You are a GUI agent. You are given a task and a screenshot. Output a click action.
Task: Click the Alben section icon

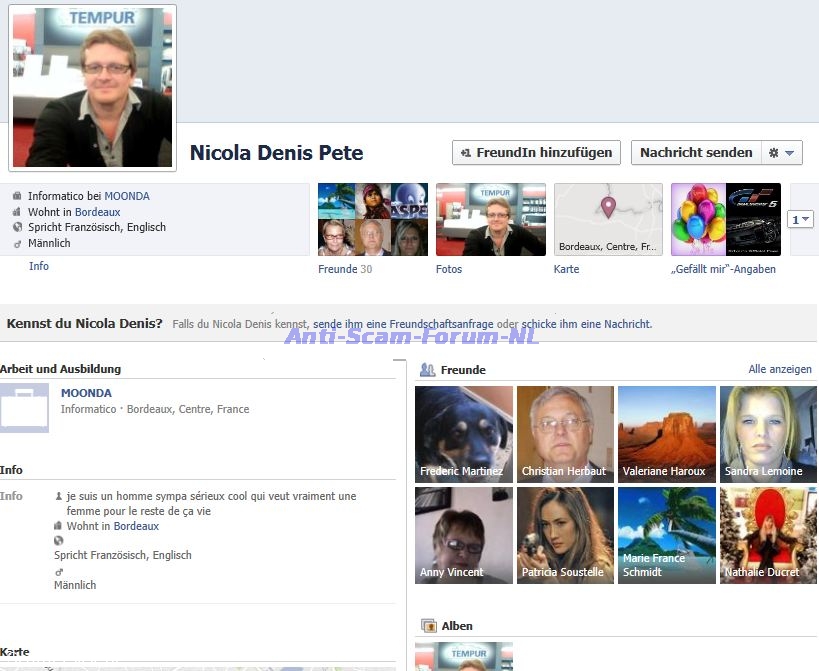click(427, 626)
